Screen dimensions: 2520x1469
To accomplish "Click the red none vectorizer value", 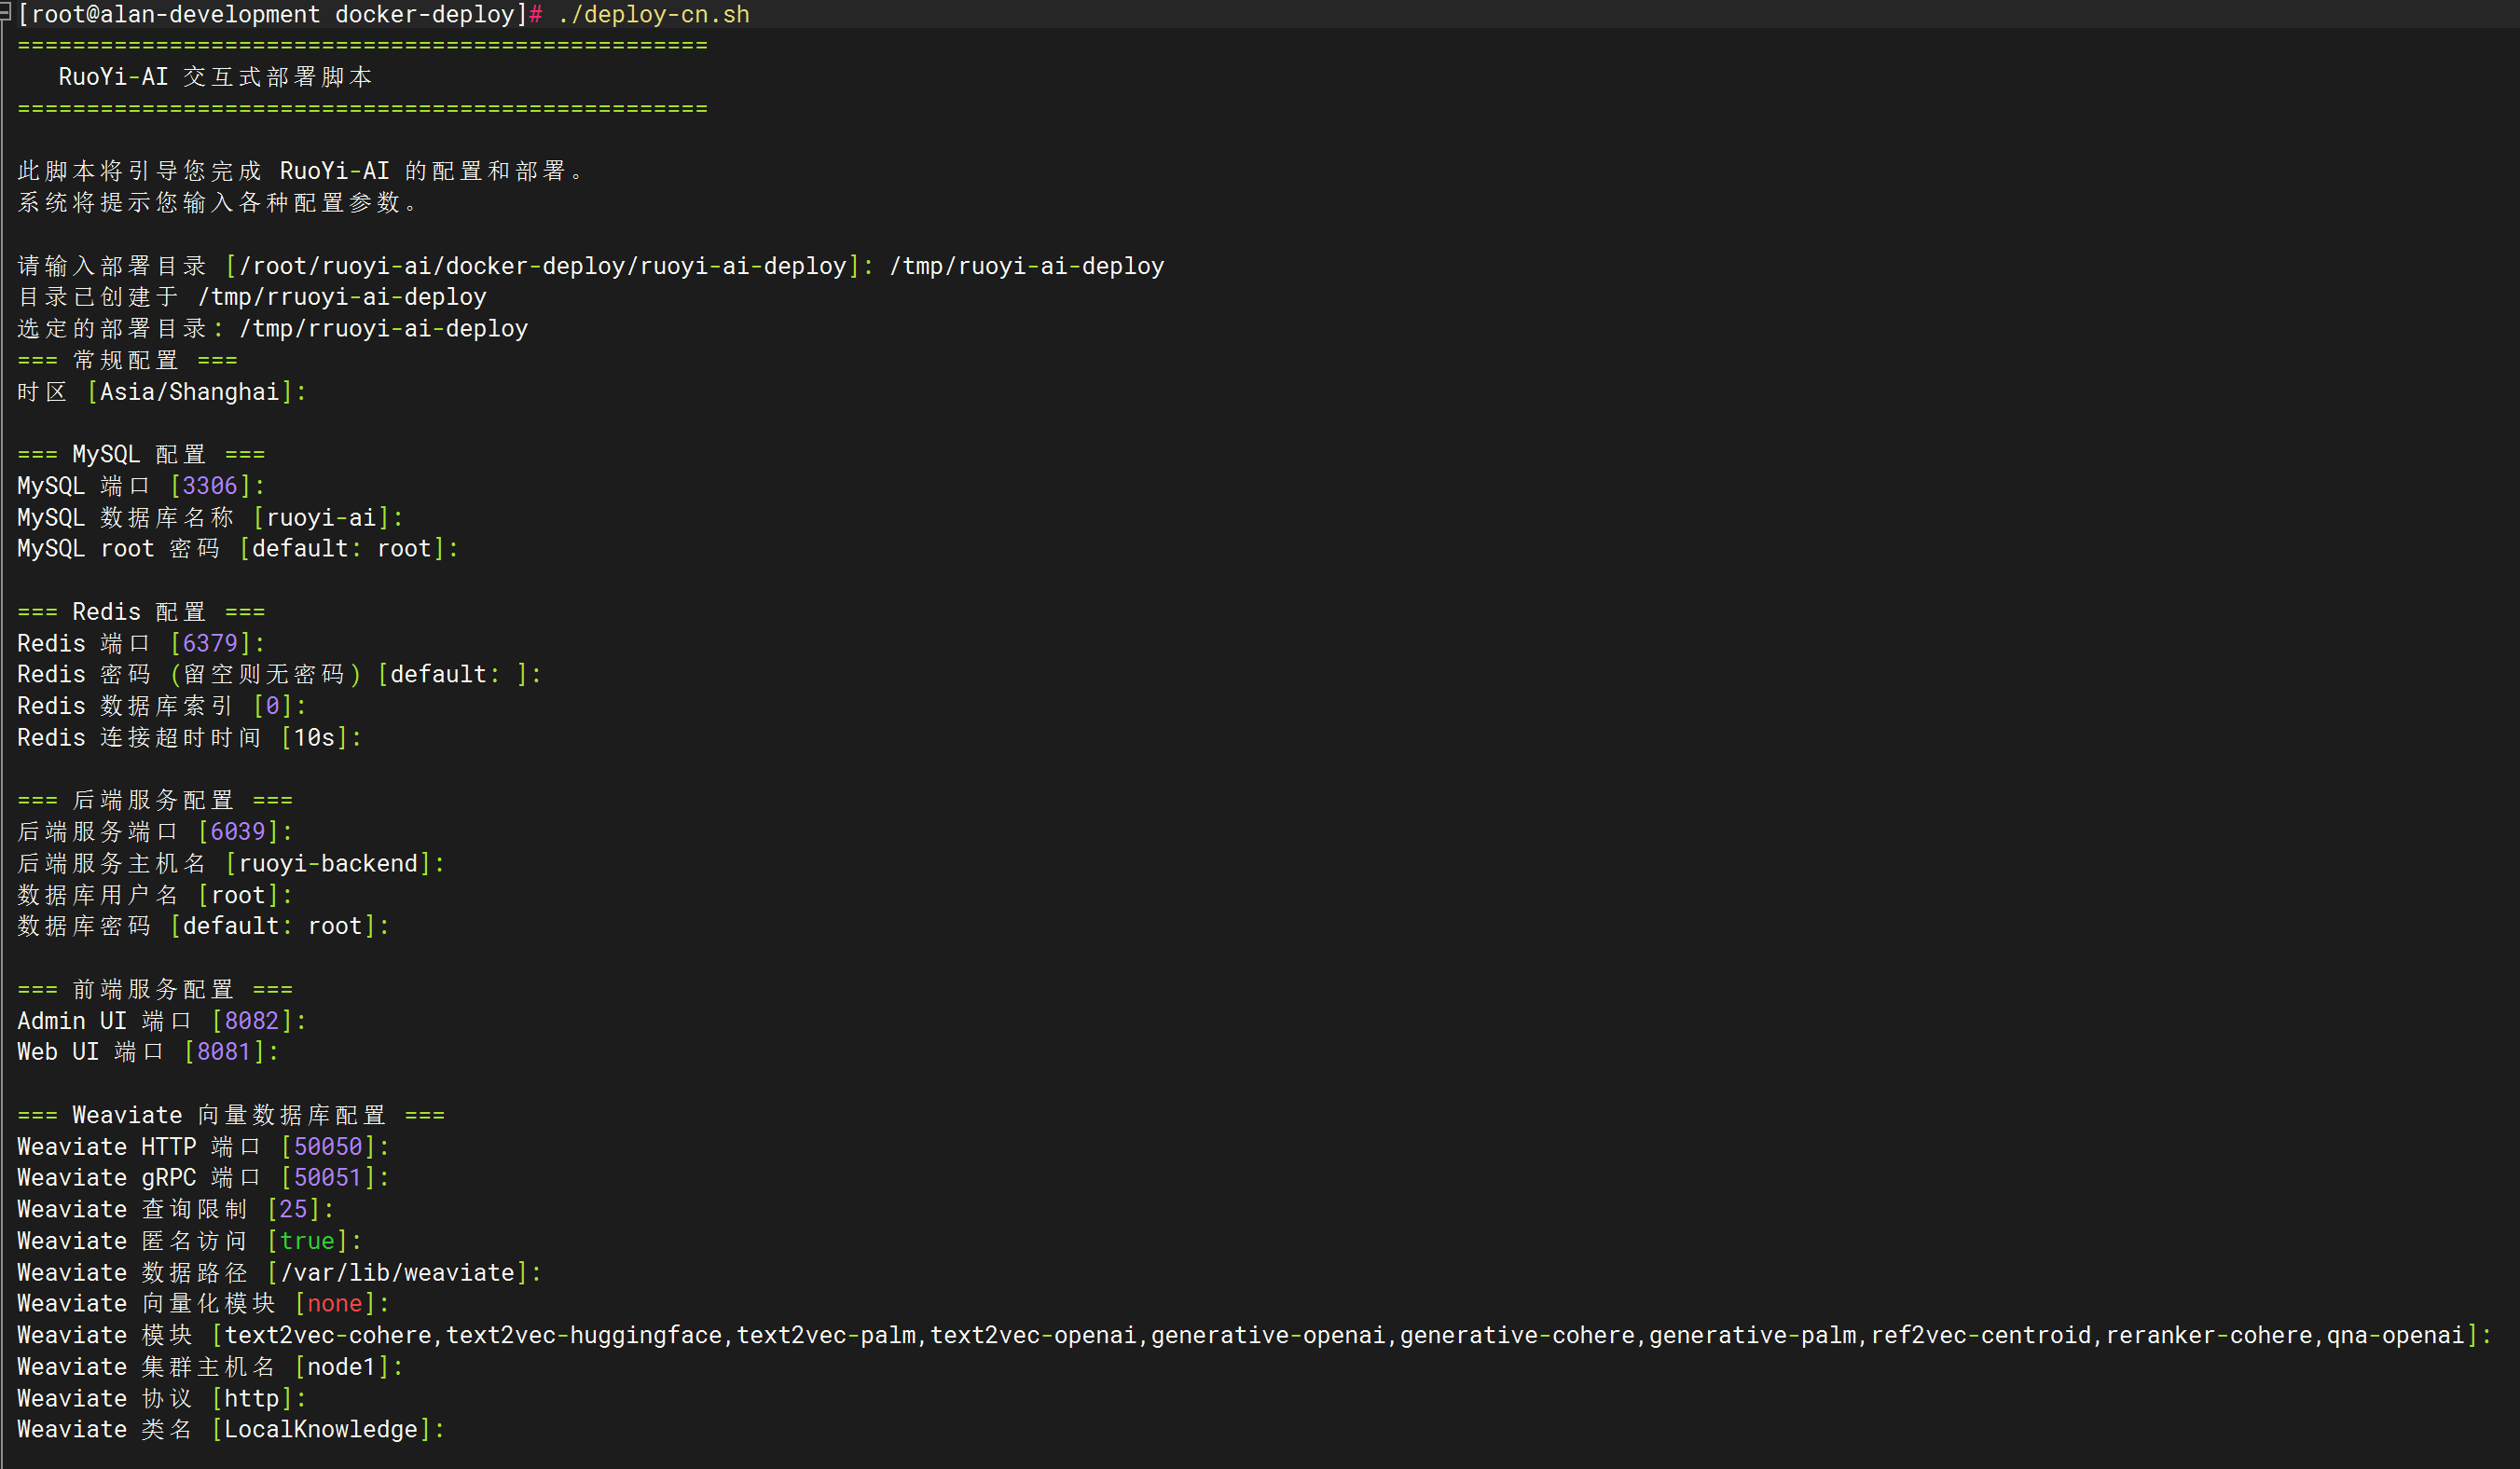I will point(334,1304).
